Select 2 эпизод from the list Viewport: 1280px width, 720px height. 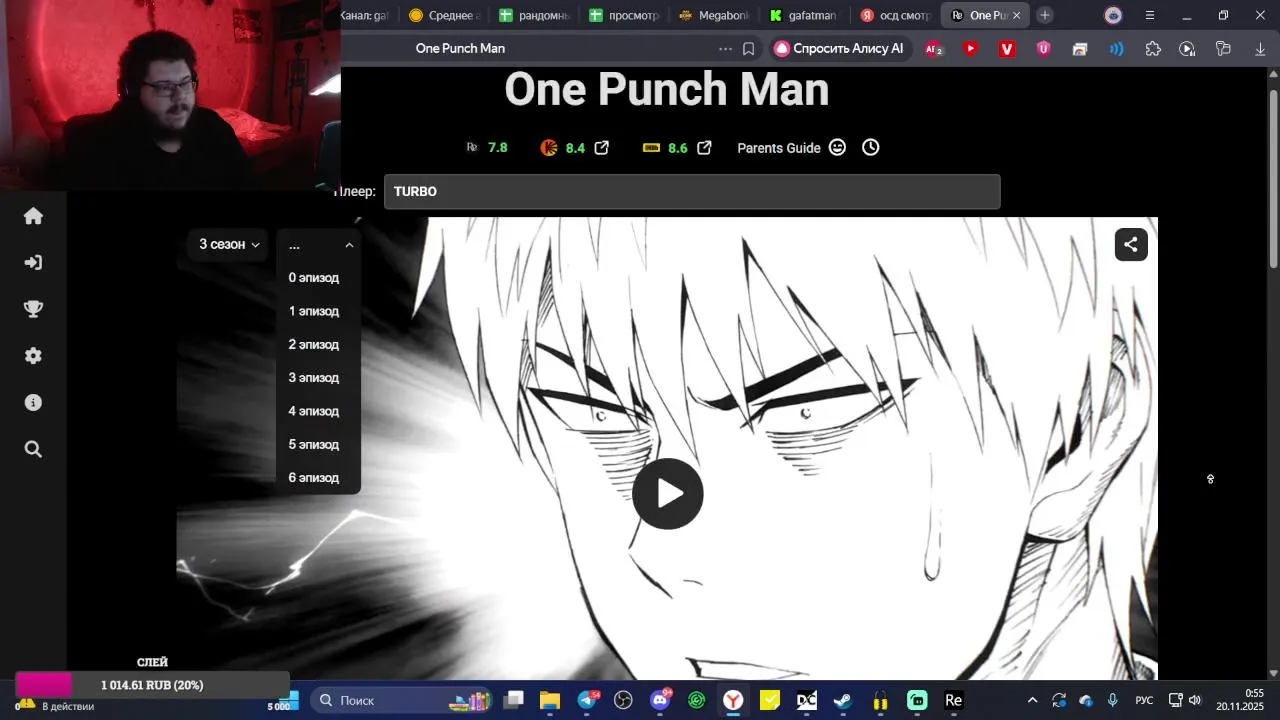coord(314,345)
